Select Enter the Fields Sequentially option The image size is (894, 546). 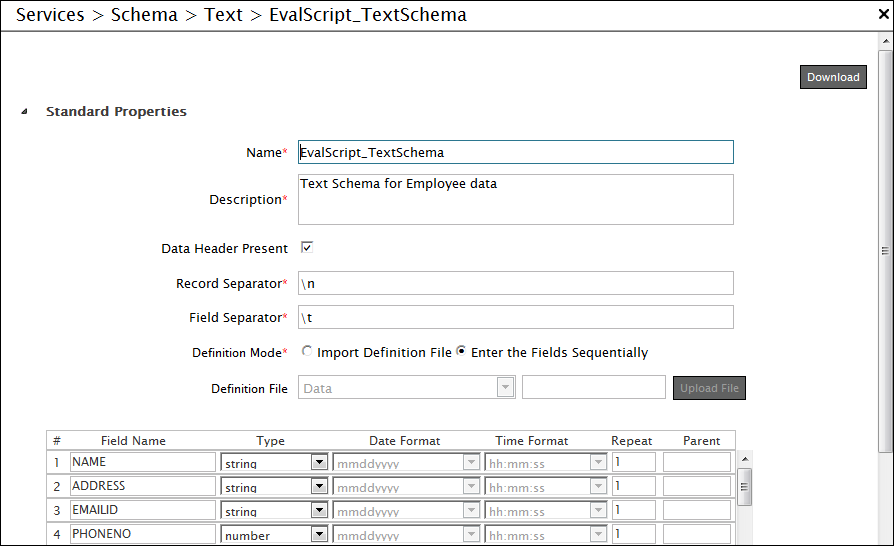pos(462,352)
